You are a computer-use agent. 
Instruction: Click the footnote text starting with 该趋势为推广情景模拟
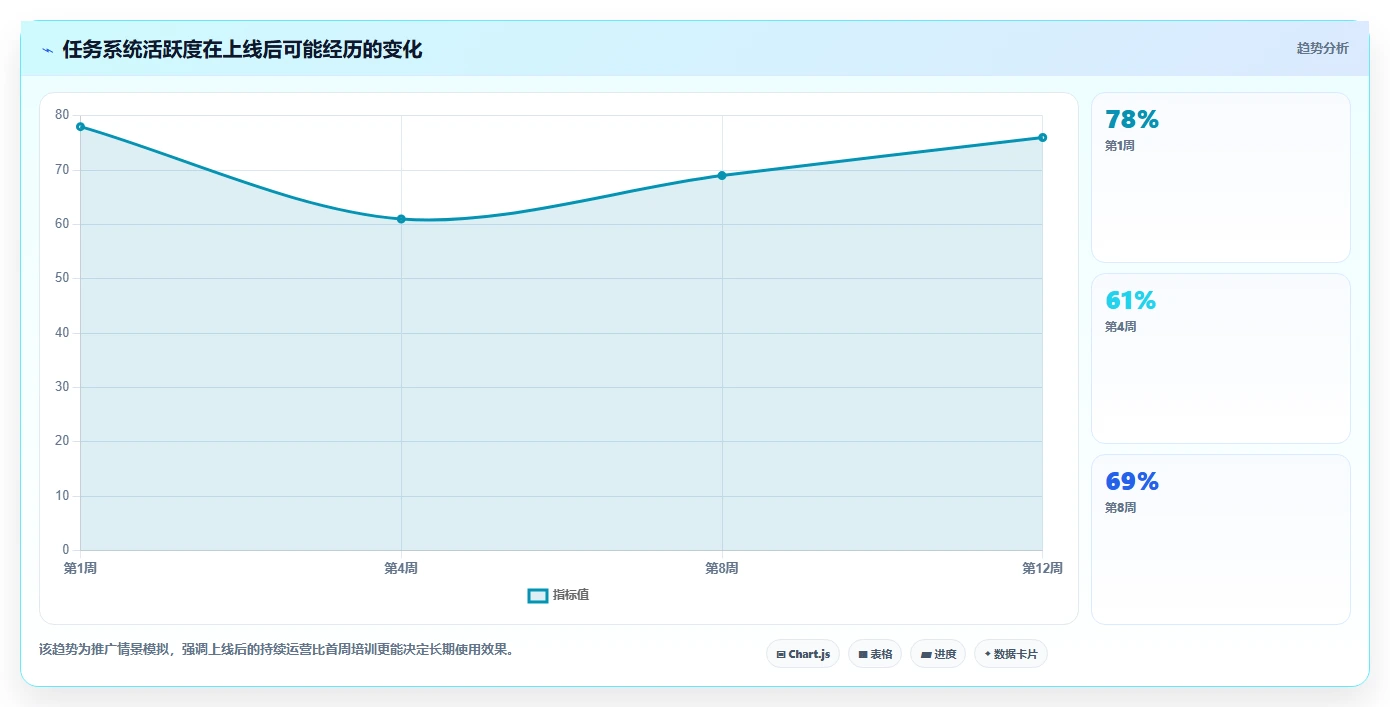278,650
